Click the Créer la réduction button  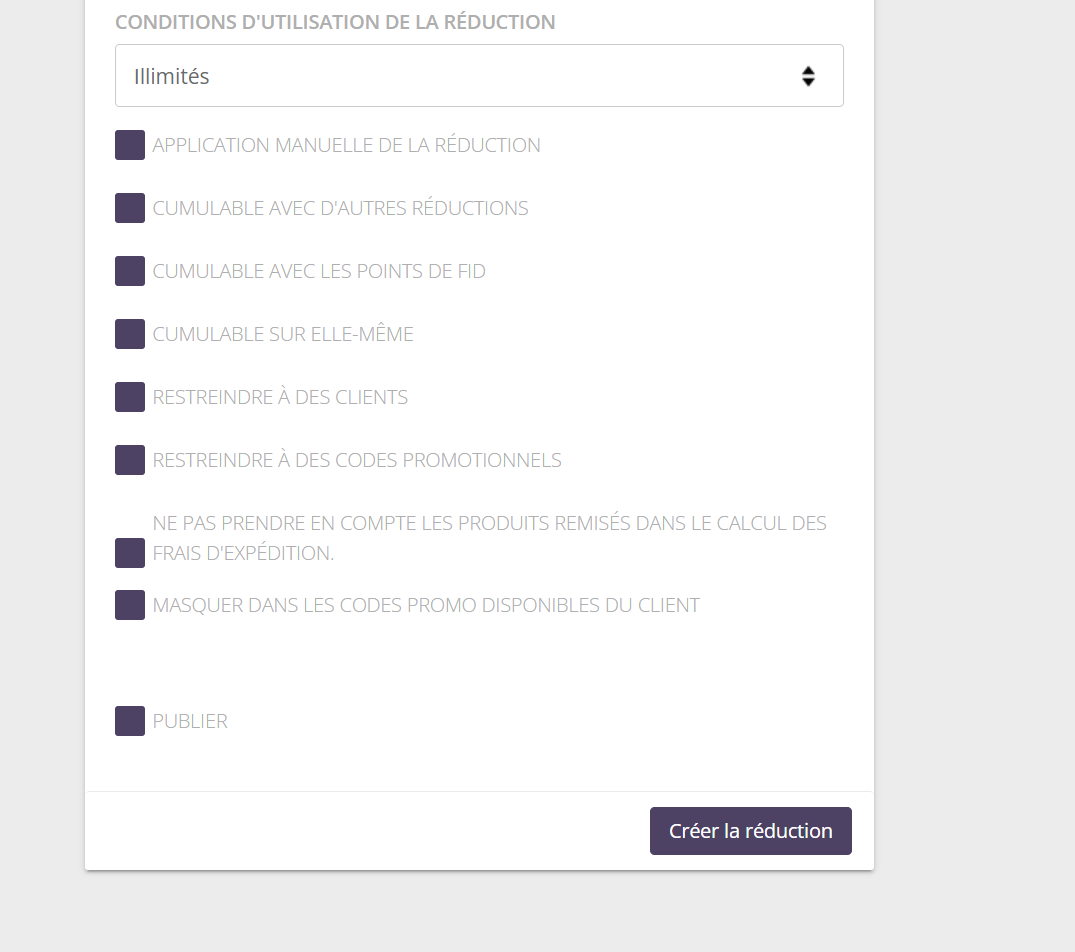[751, 831]
